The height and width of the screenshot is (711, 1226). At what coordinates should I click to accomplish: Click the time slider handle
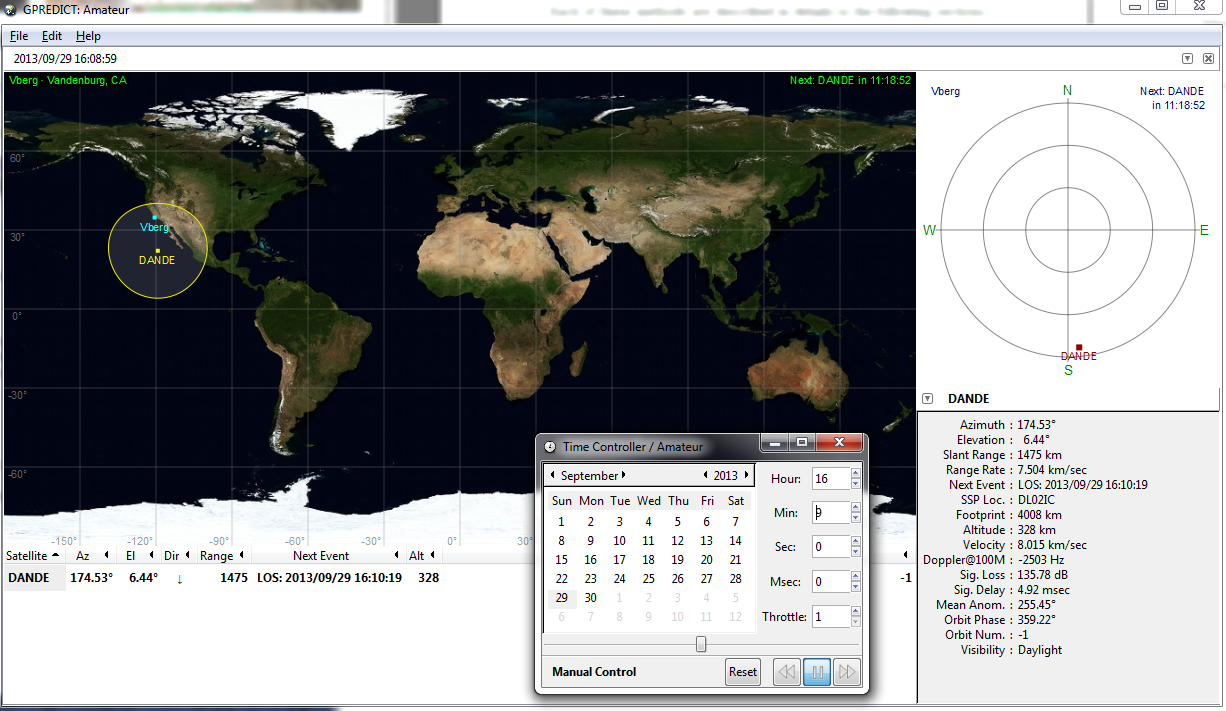[701, 644]
